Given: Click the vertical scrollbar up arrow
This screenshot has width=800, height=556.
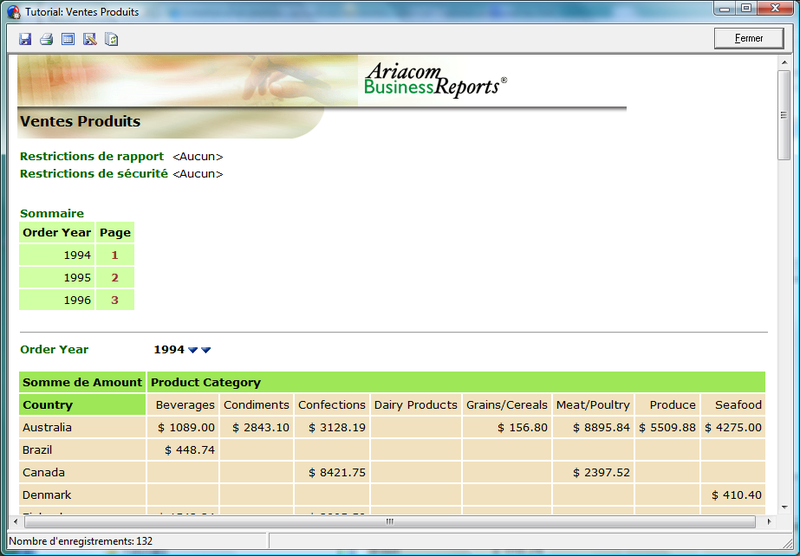Looking at the screenshot, I should (x=785, y=63).
